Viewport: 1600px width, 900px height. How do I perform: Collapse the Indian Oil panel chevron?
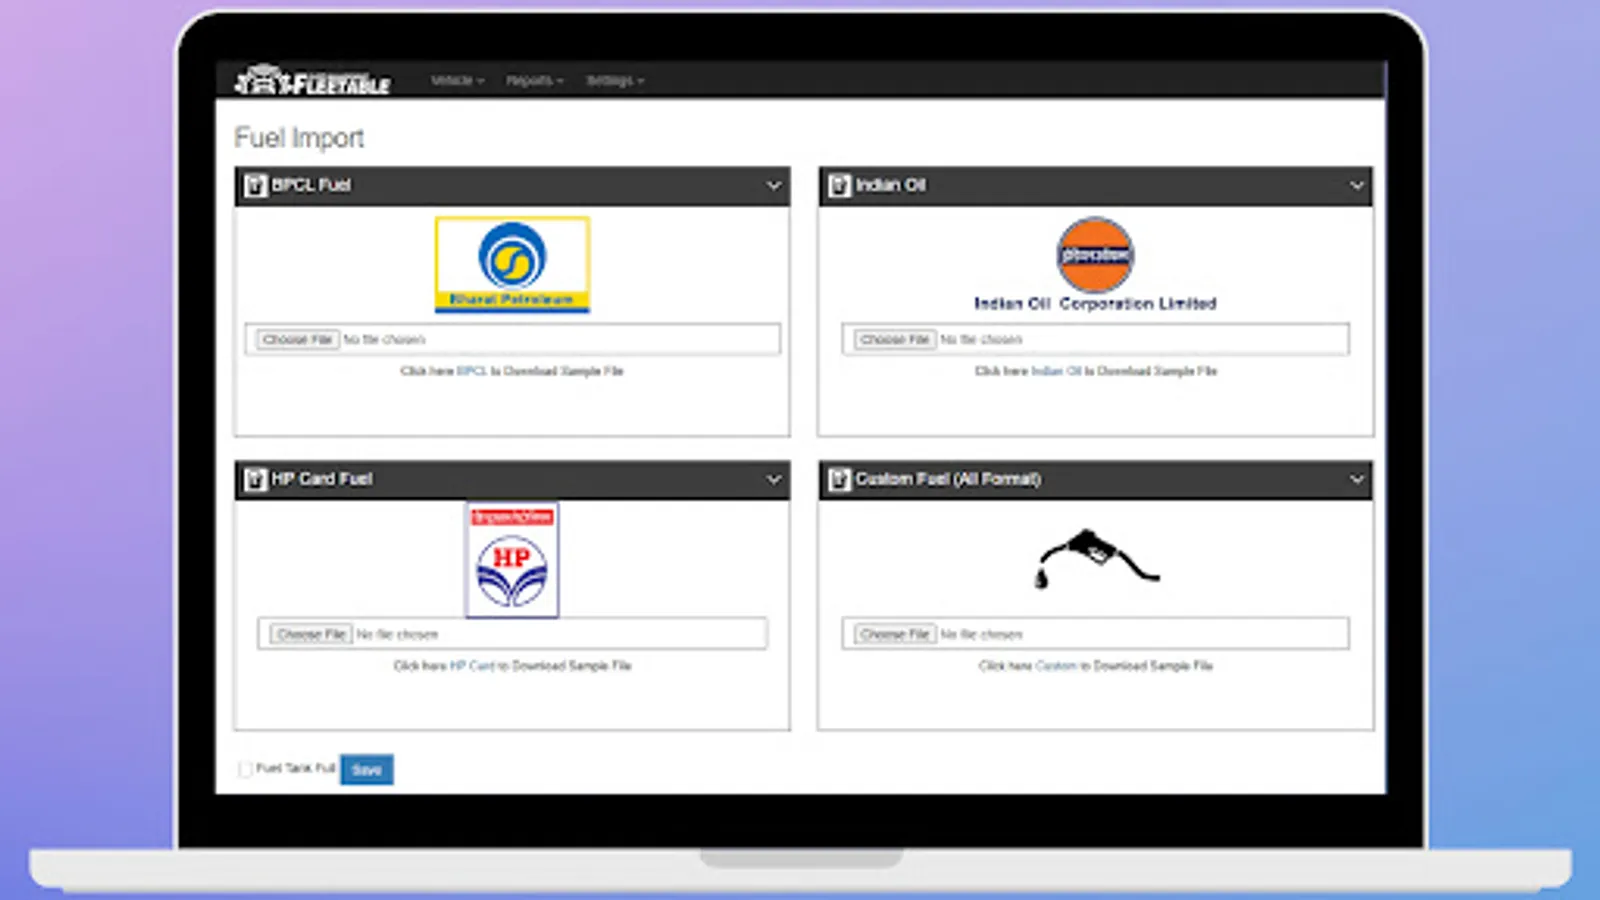[1357, 185]
